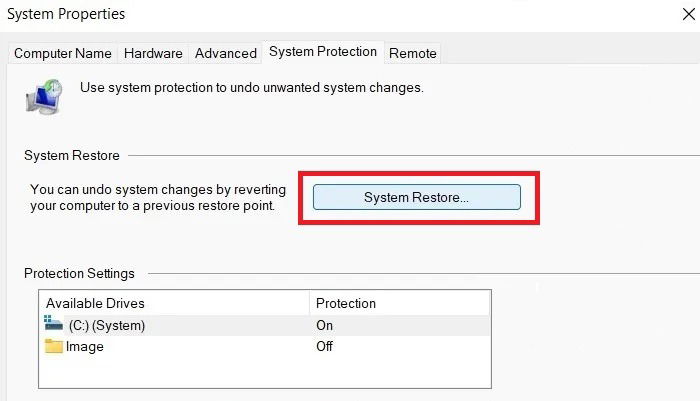Select the System Protection tab

(x=323, y=51)
